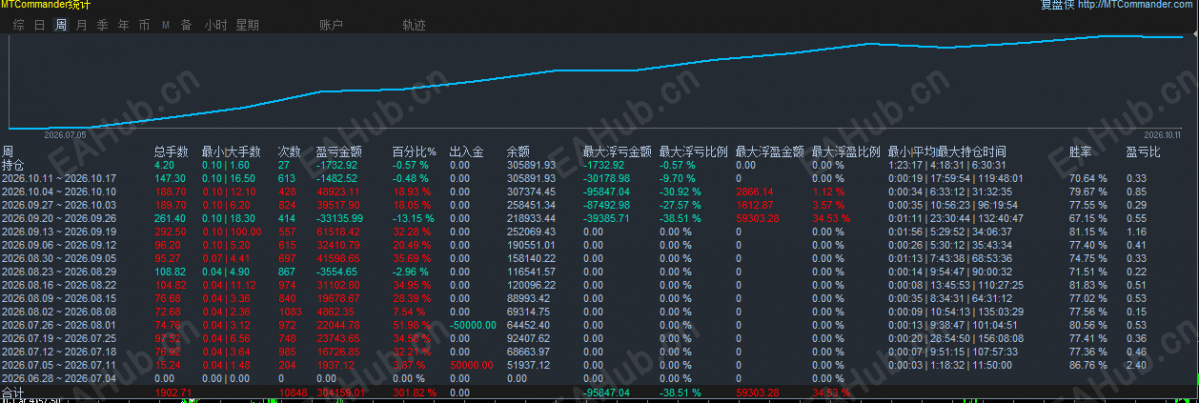Click the 最小|平均|最大持仓时间 column header
1199x403 pixels.
(x=947, y=152)
